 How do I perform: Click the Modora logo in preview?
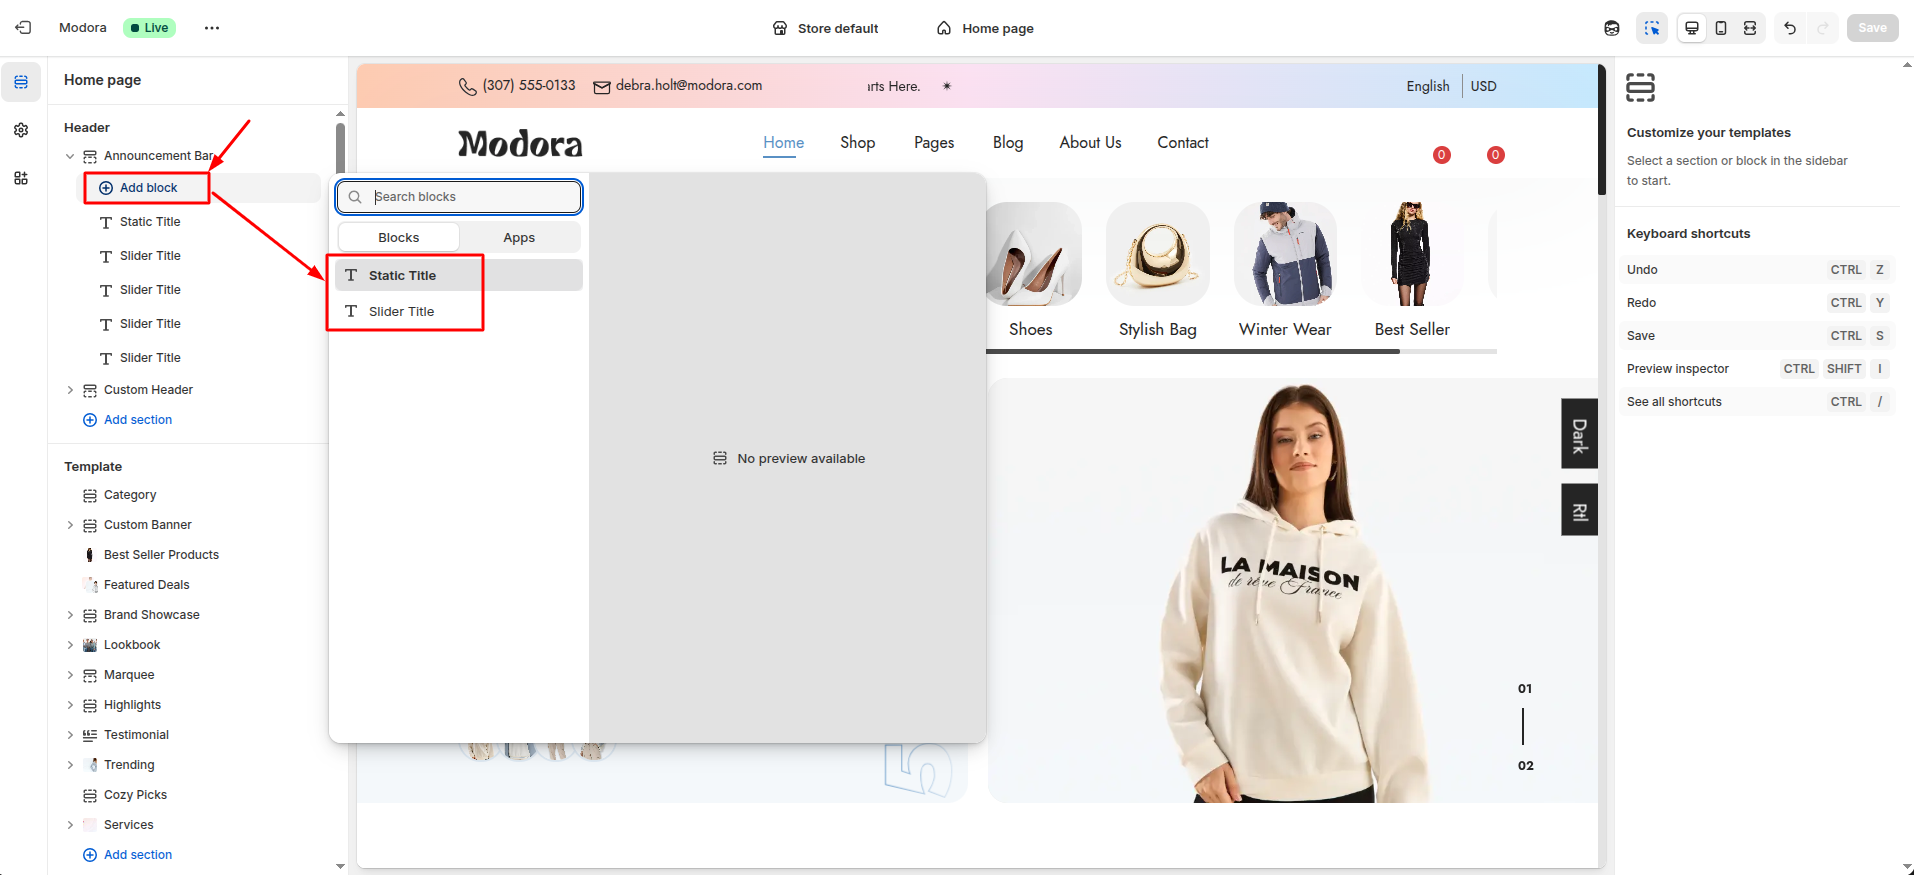520,144
